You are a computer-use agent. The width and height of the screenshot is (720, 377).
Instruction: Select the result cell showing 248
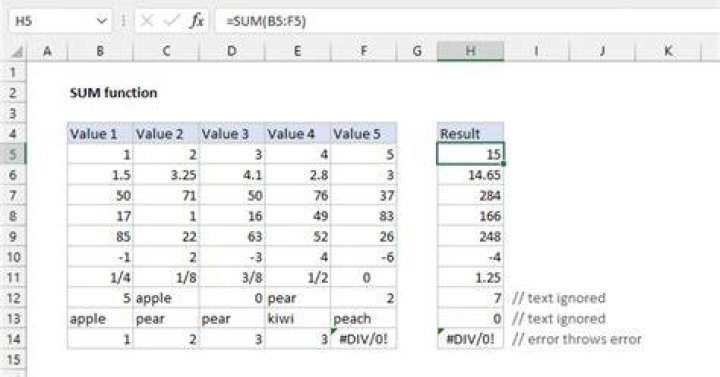[x=471, y=236]
